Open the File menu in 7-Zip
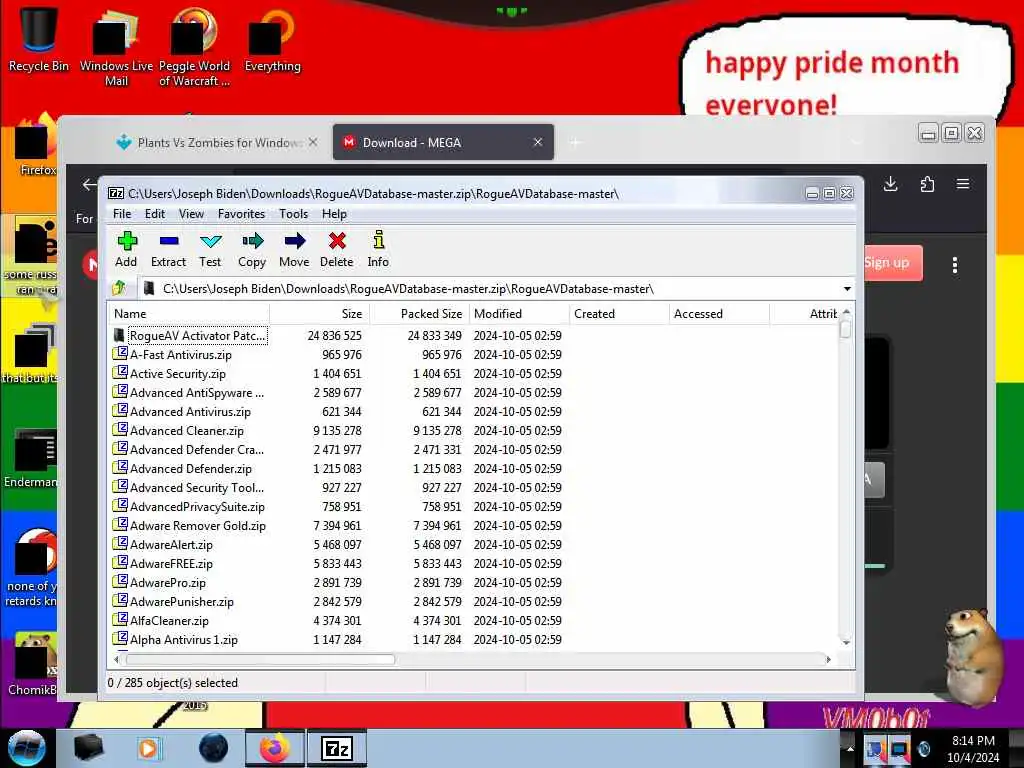Image resolution: width=1024 pixels, height=768 pixels. pos(122,214)
